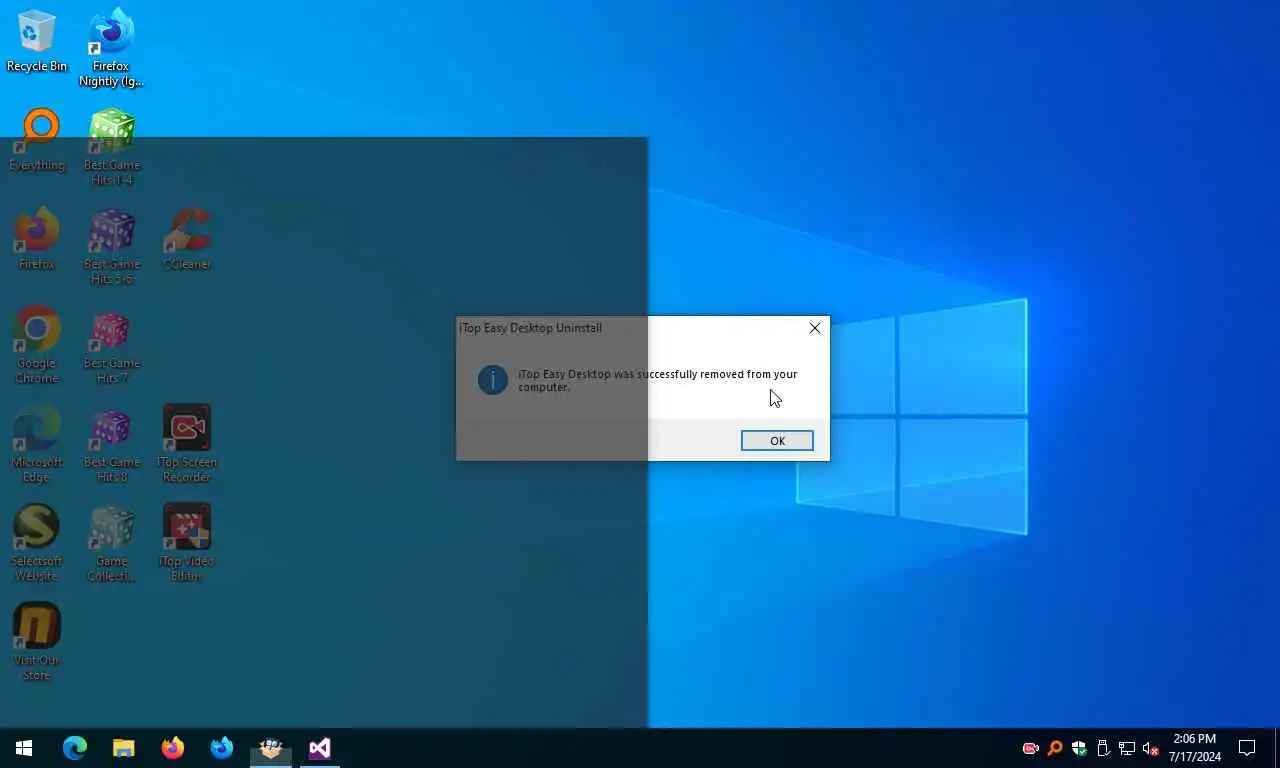
Task: Click the screen recorder tray icon
Action: [1030, 748]
